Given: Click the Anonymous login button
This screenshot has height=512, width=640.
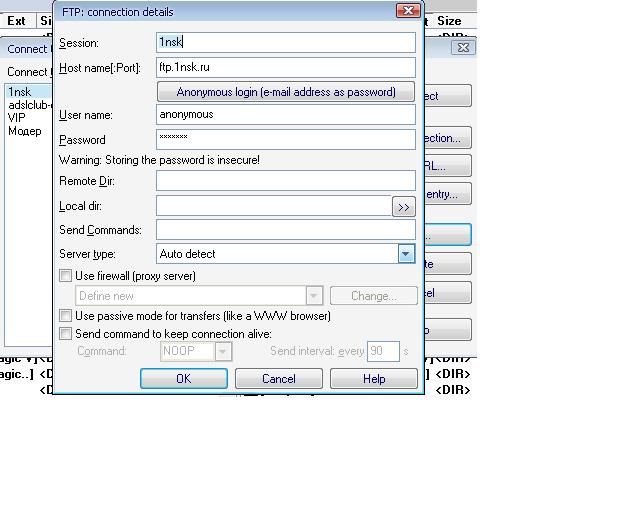Looking at the screenshot, I should 286,92.
